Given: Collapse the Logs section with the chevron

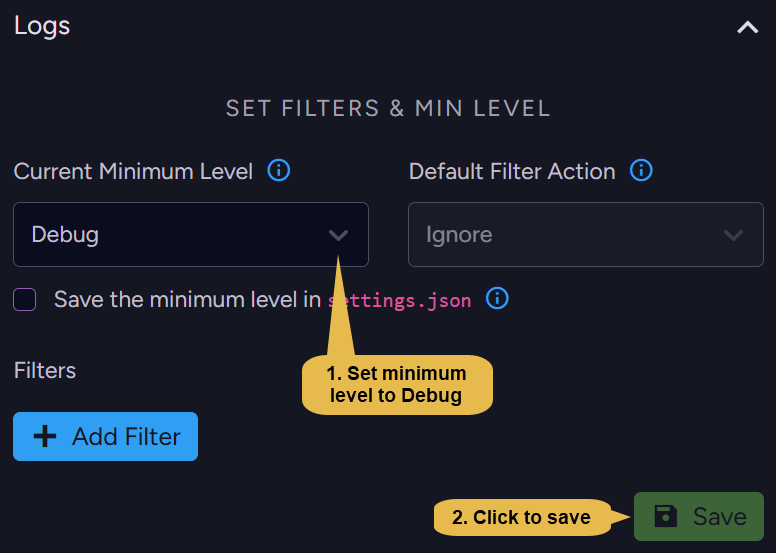Looking at the screenshot, I should click(x=747, y=27).
